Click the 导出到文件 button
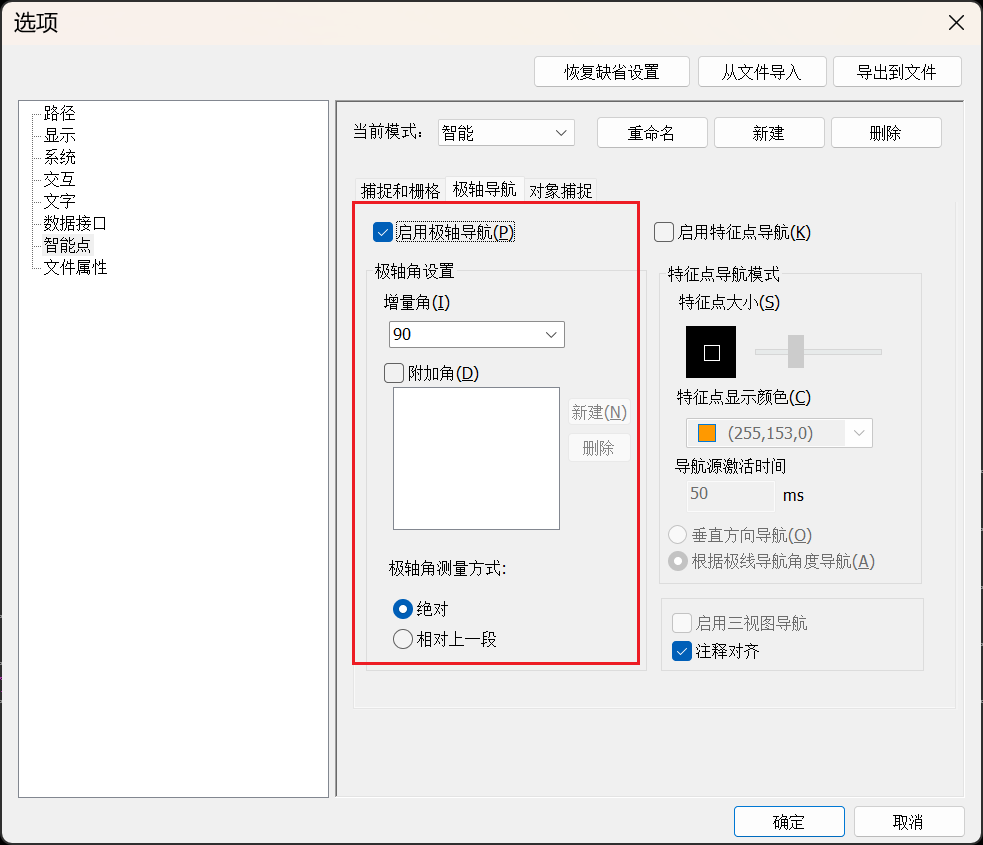Screen dimensions: 983x845 click(x=897, y=72)
